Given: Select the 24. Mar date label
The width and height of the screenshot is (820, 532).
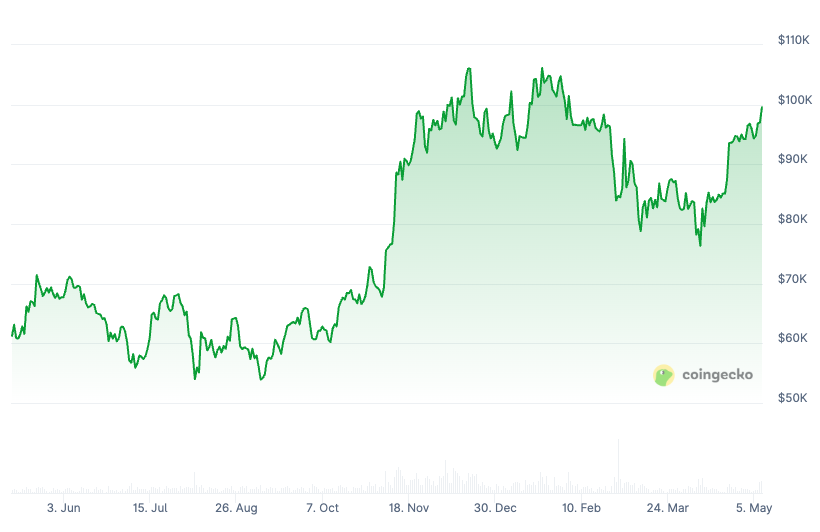Looking at the screenshot, I should pos(668,508).
